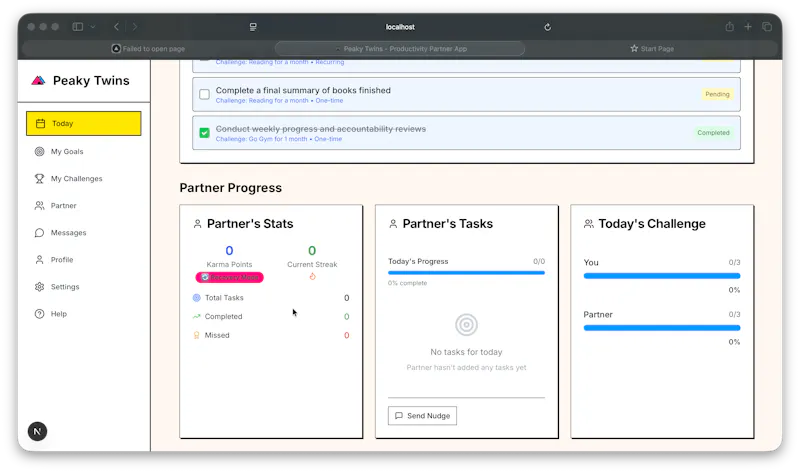The height and width of the screenshot is (473, 800).
Task: Go forward in Safari history
Action: (135, 27)
